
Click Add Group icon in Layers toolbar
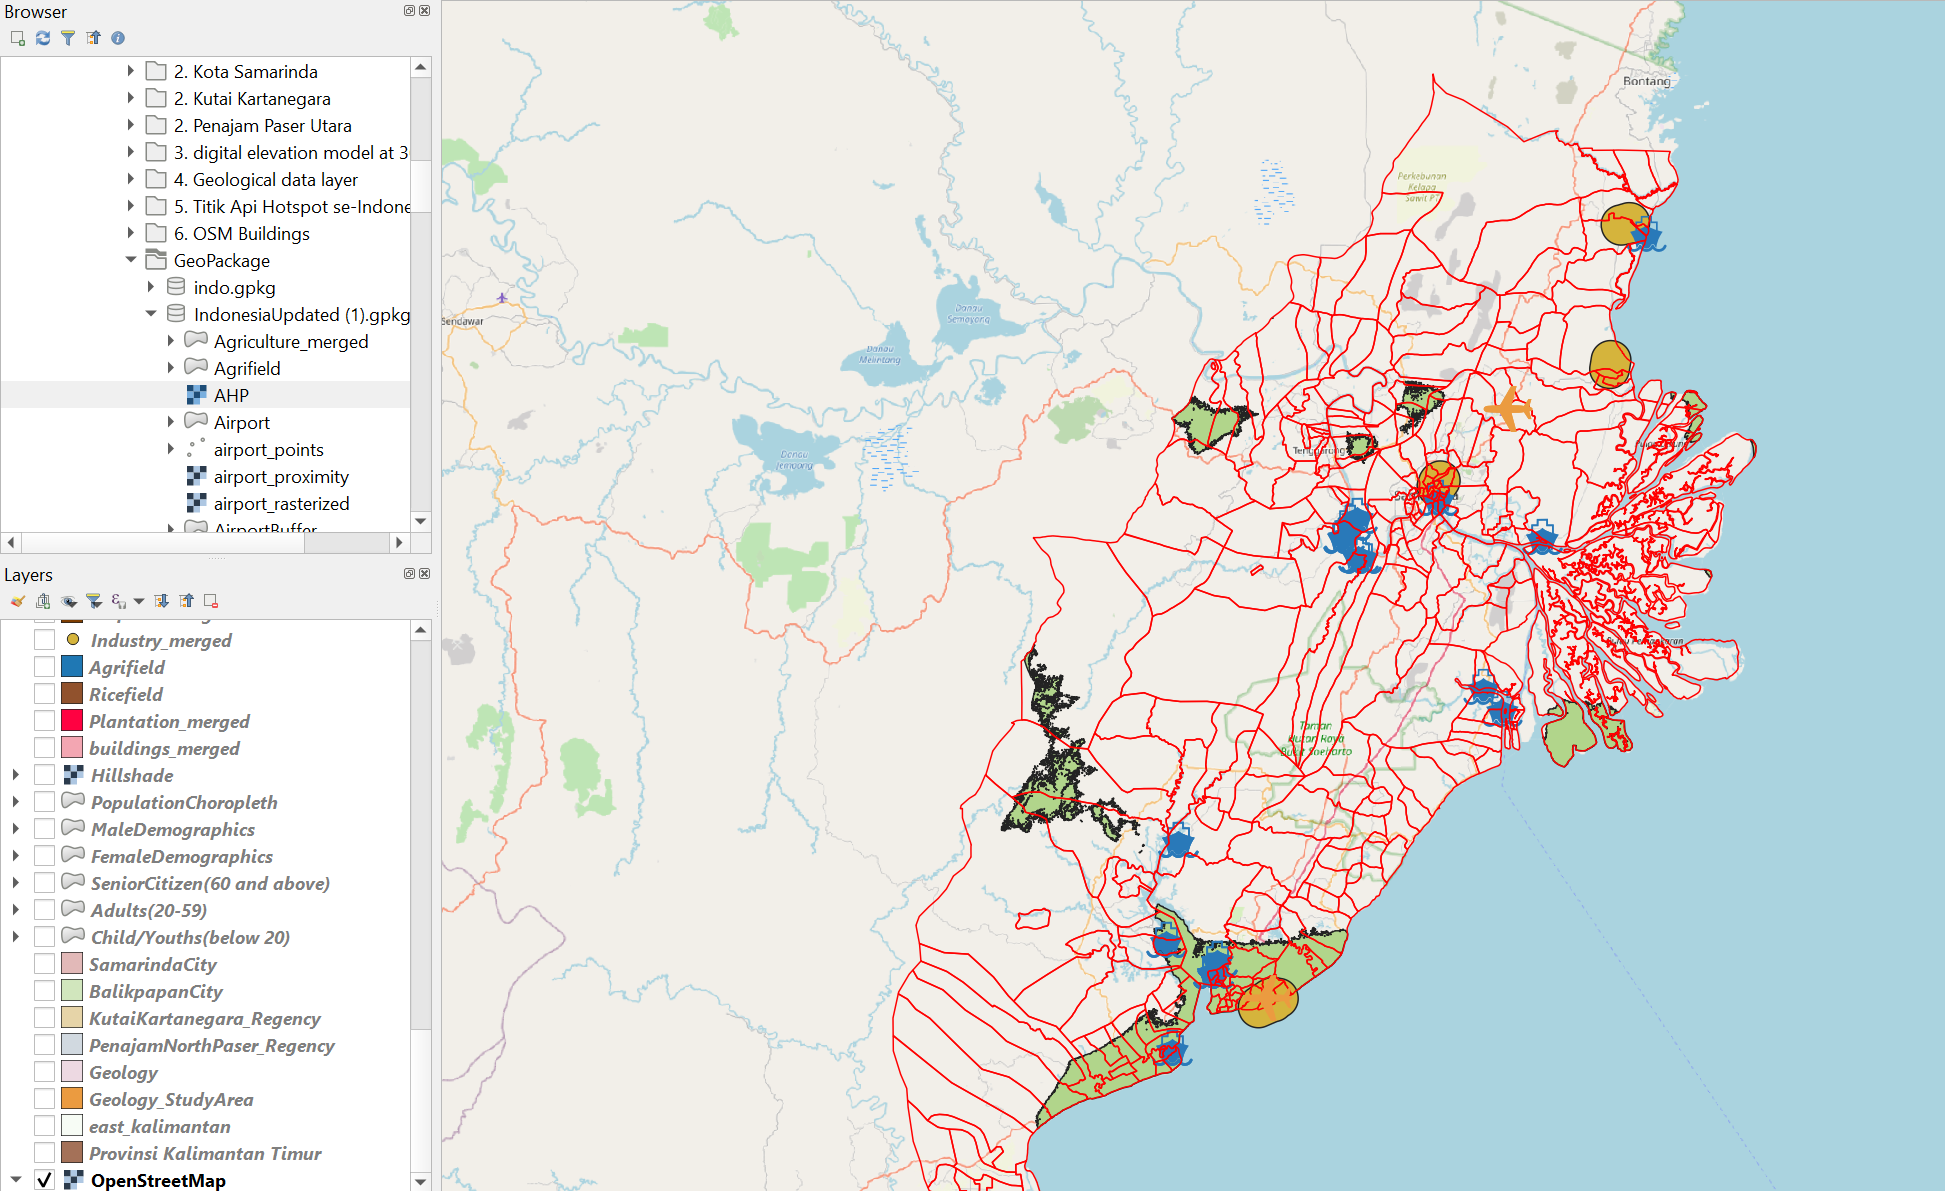(43, 601)
